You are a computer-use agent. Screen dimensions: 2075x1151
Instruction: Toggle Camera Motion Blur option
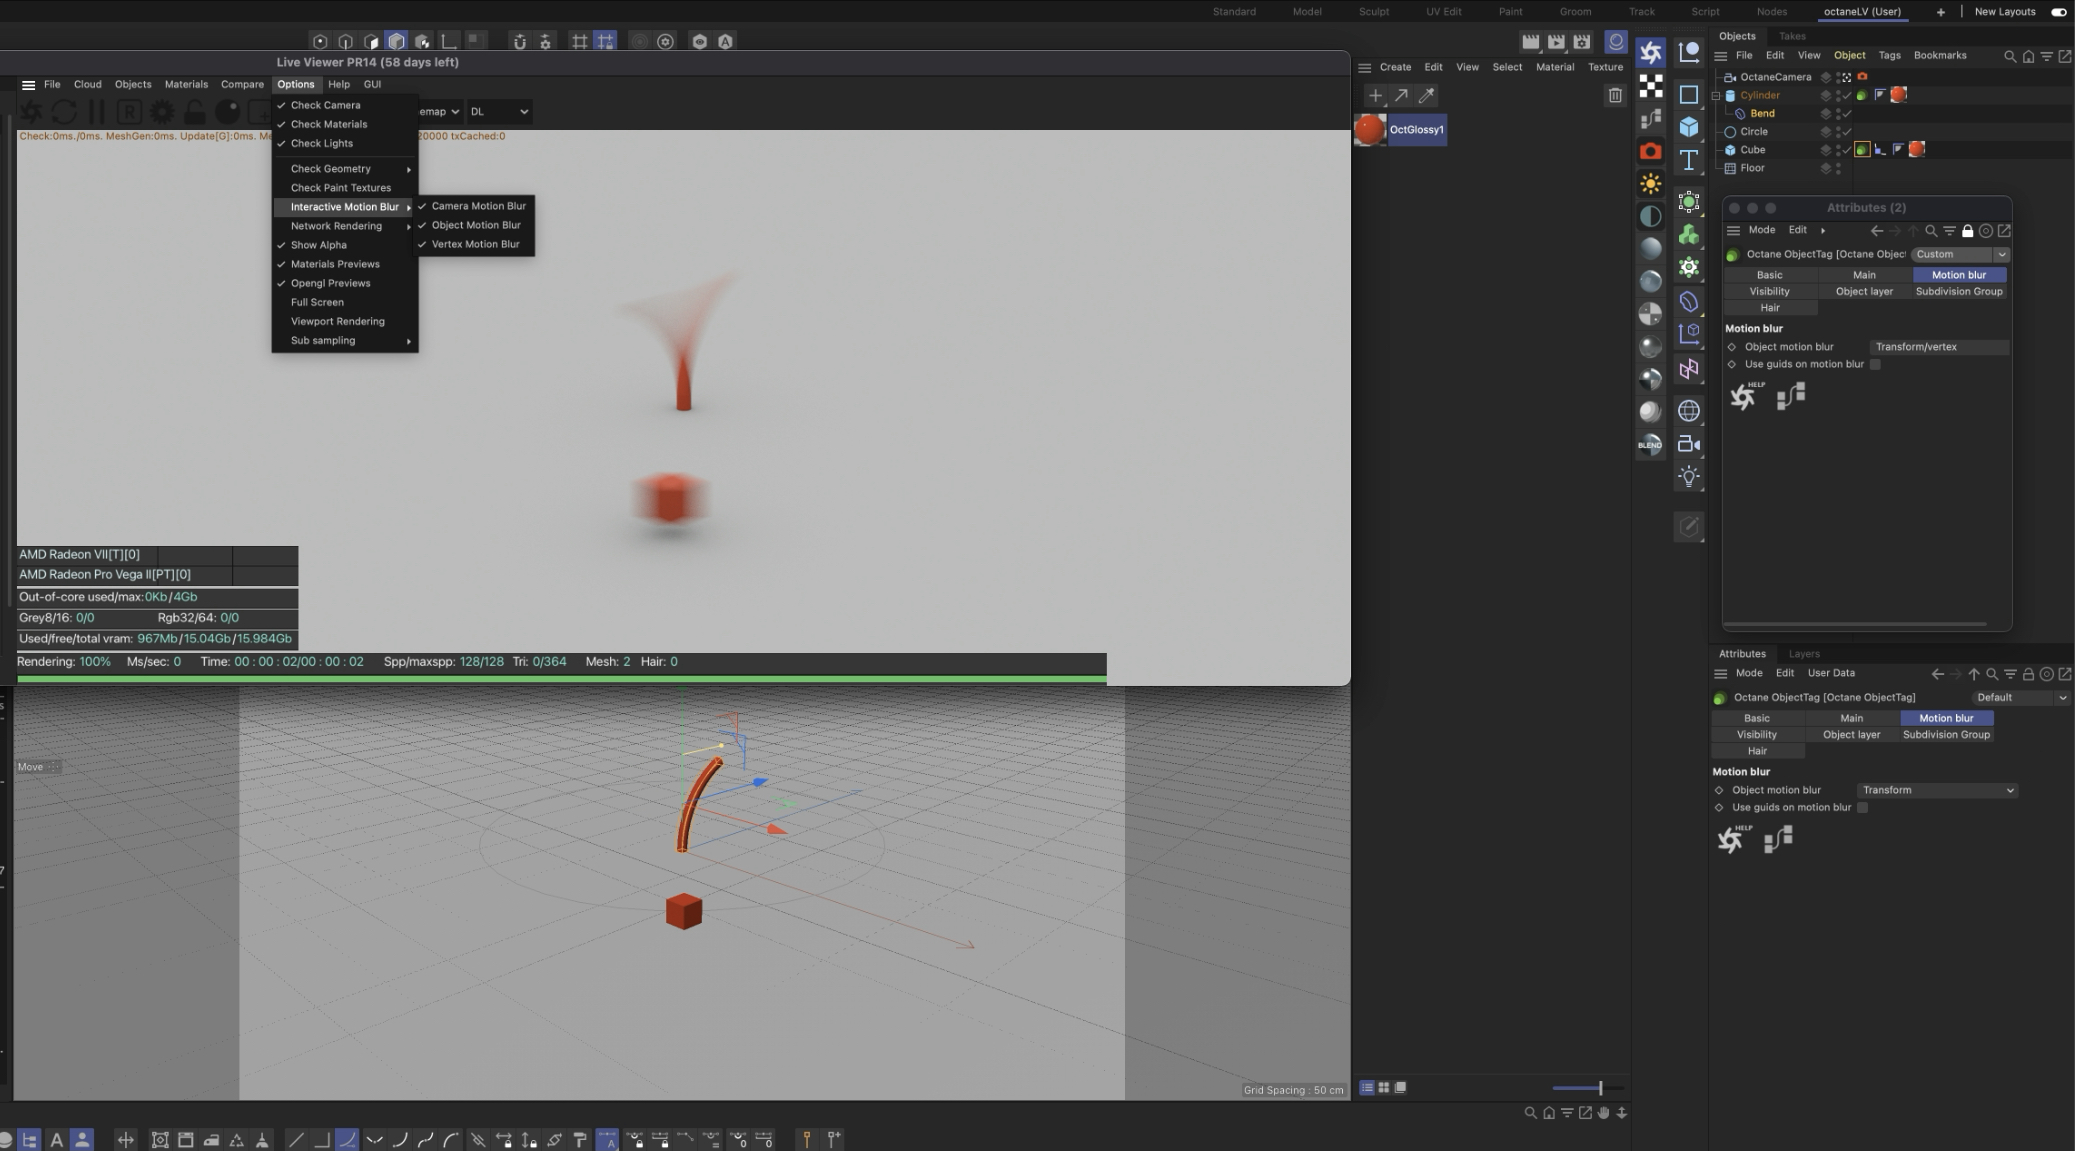coord(478,206)
